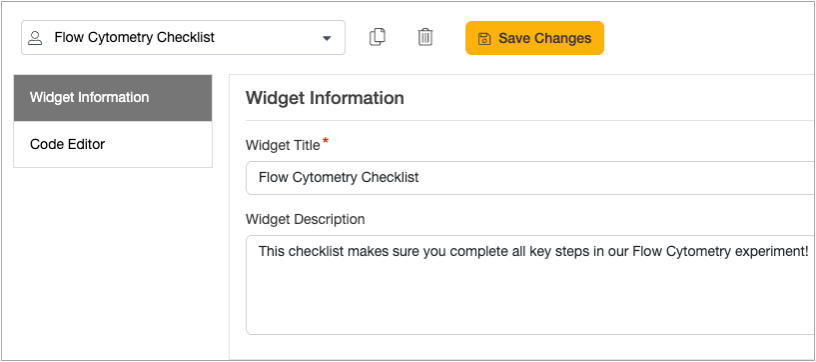816x362 pixels.
Task: Click the Widget Description label
Action: 305,219
